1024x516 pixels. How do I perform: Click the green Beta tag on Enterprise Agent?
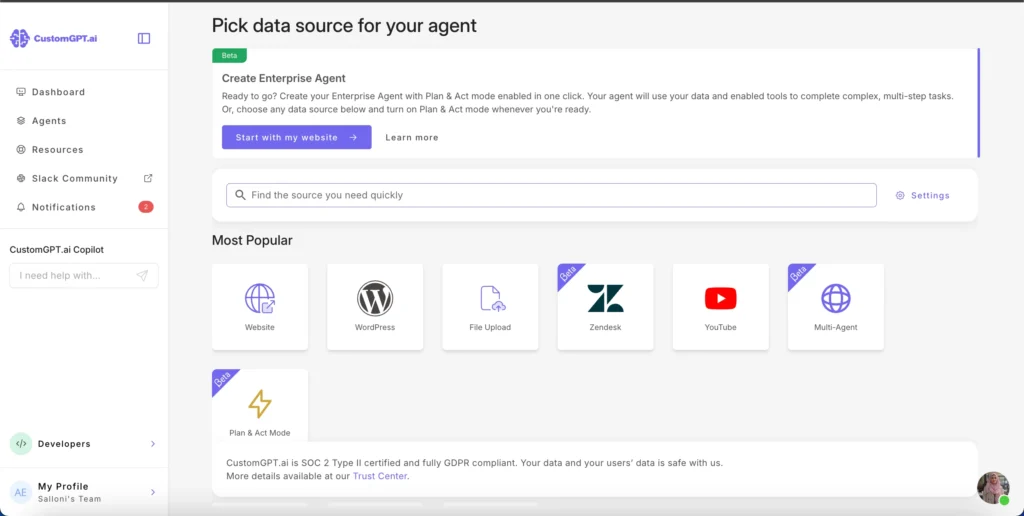[229, 56]
